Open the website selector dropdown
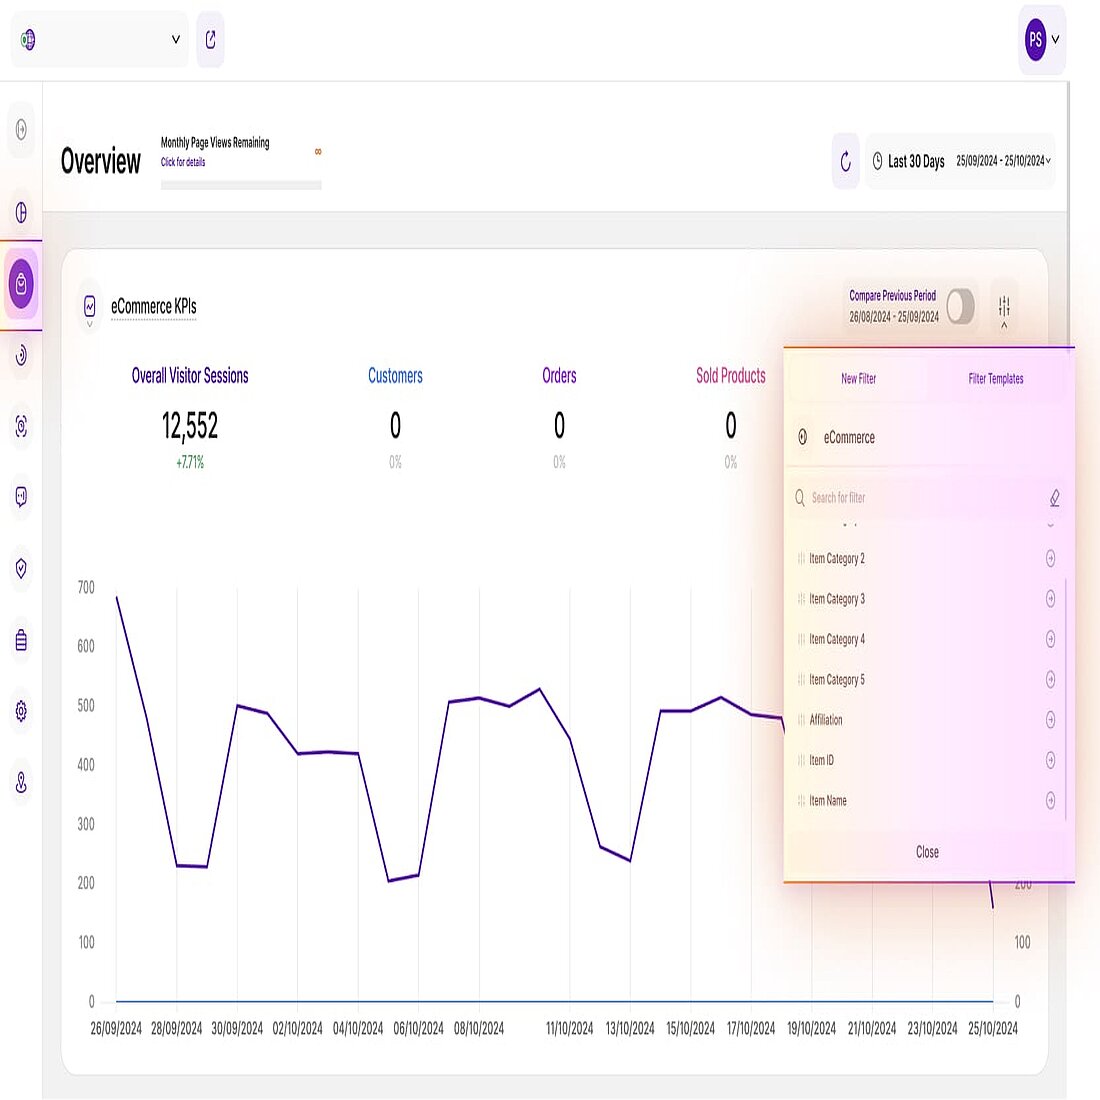The height and width of the screenshot is (1100, 1100). 100,40
